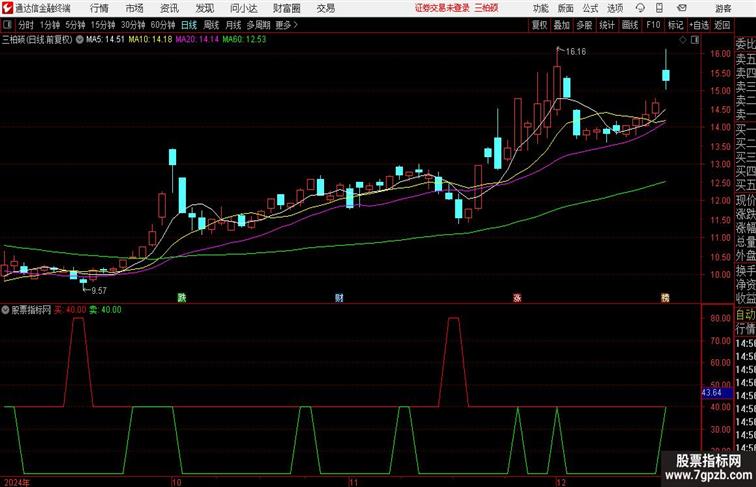Click the MA10: 14.18 value

150,40
